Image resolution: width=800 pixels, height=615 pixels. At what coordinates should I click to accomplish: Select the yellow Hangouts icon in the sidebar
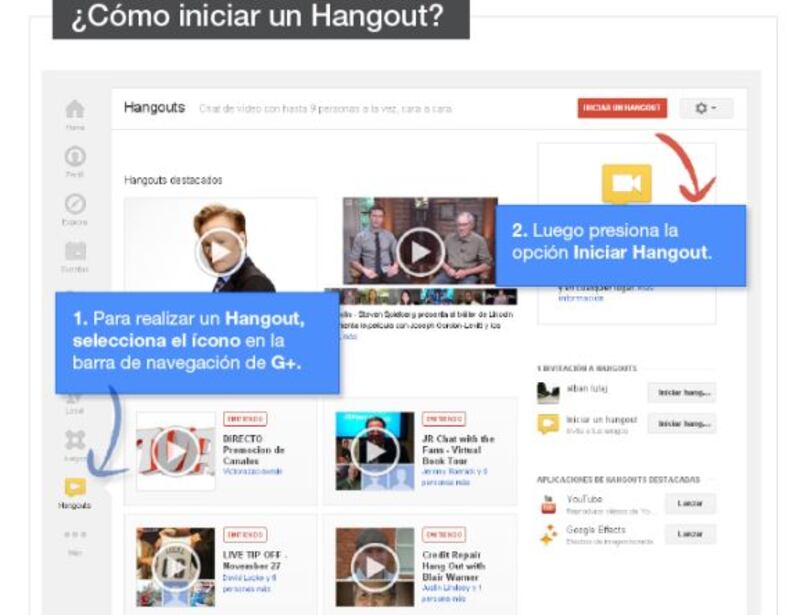(x=75, y=487)
